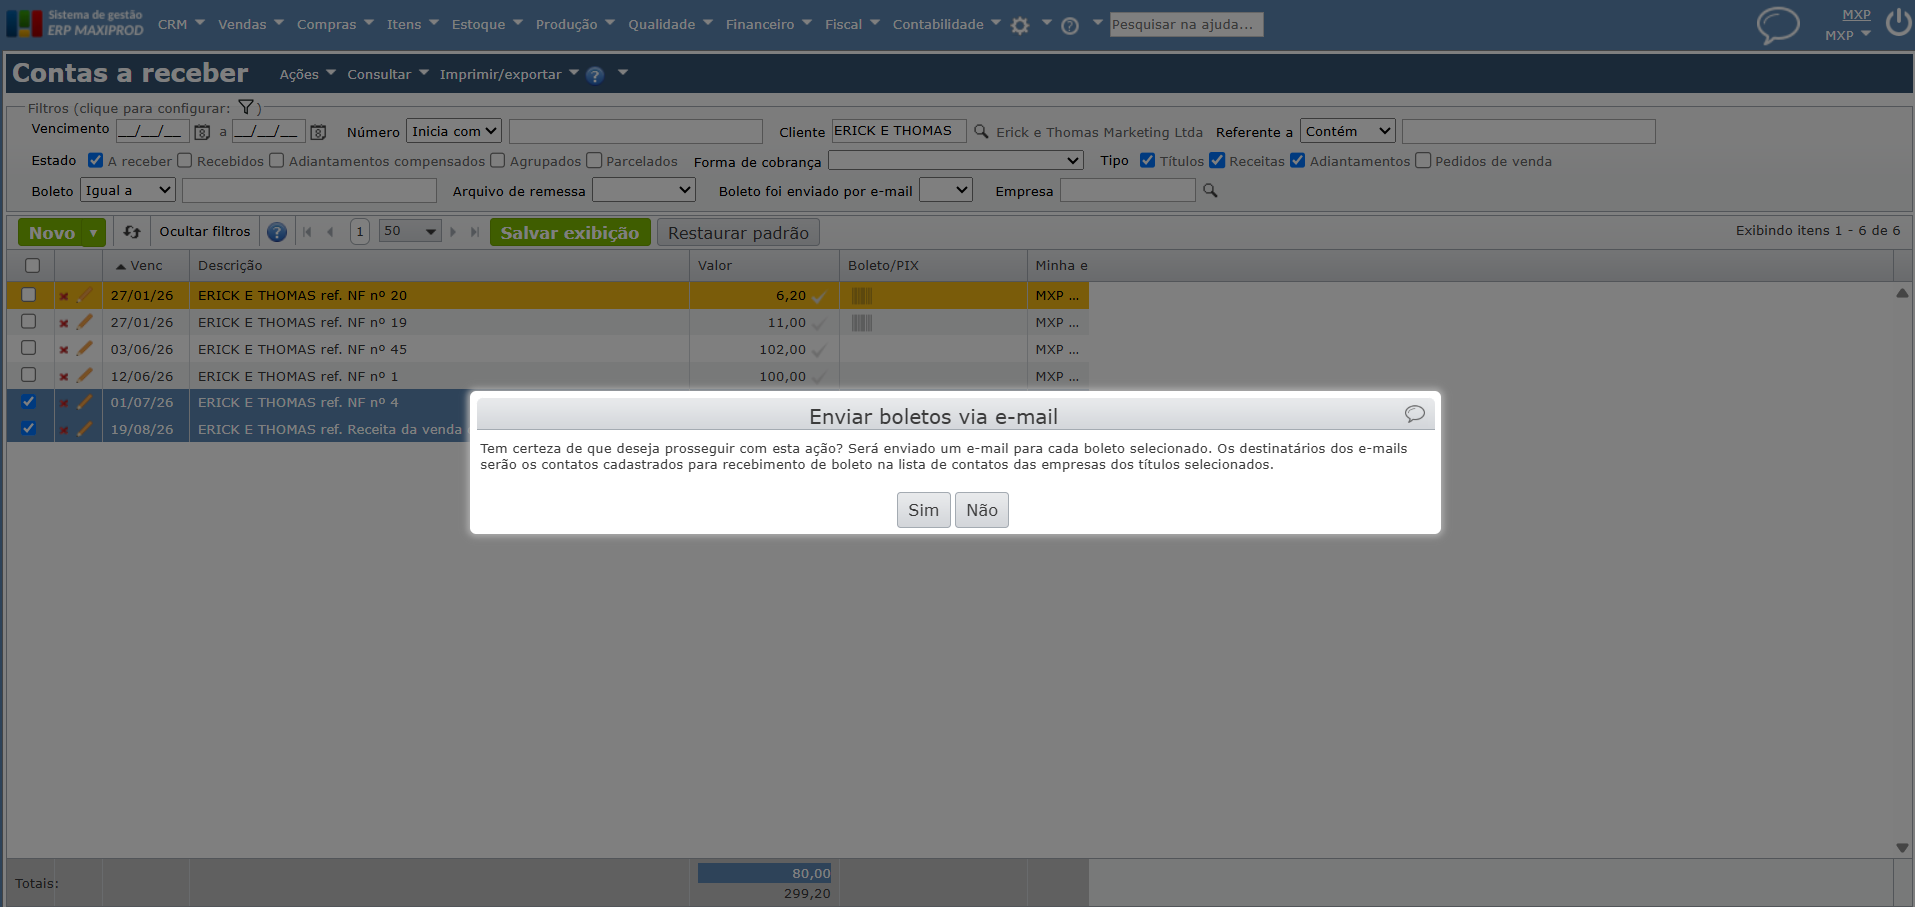Check the row checkbox for NF nº 1

[x=29, y=375]
